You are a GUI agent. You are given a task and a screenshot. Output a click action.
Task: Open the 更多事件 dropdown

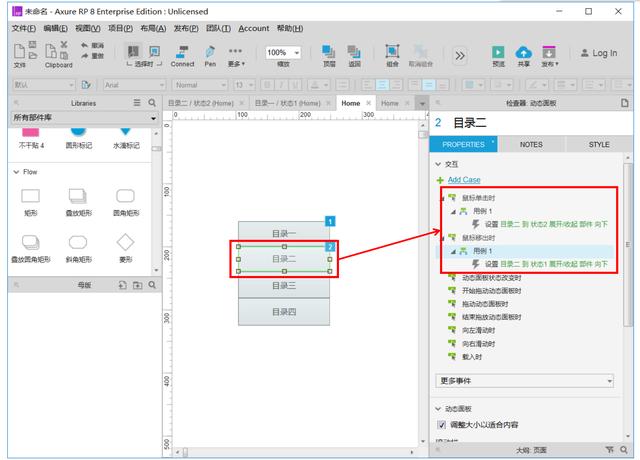coord(524,381)
